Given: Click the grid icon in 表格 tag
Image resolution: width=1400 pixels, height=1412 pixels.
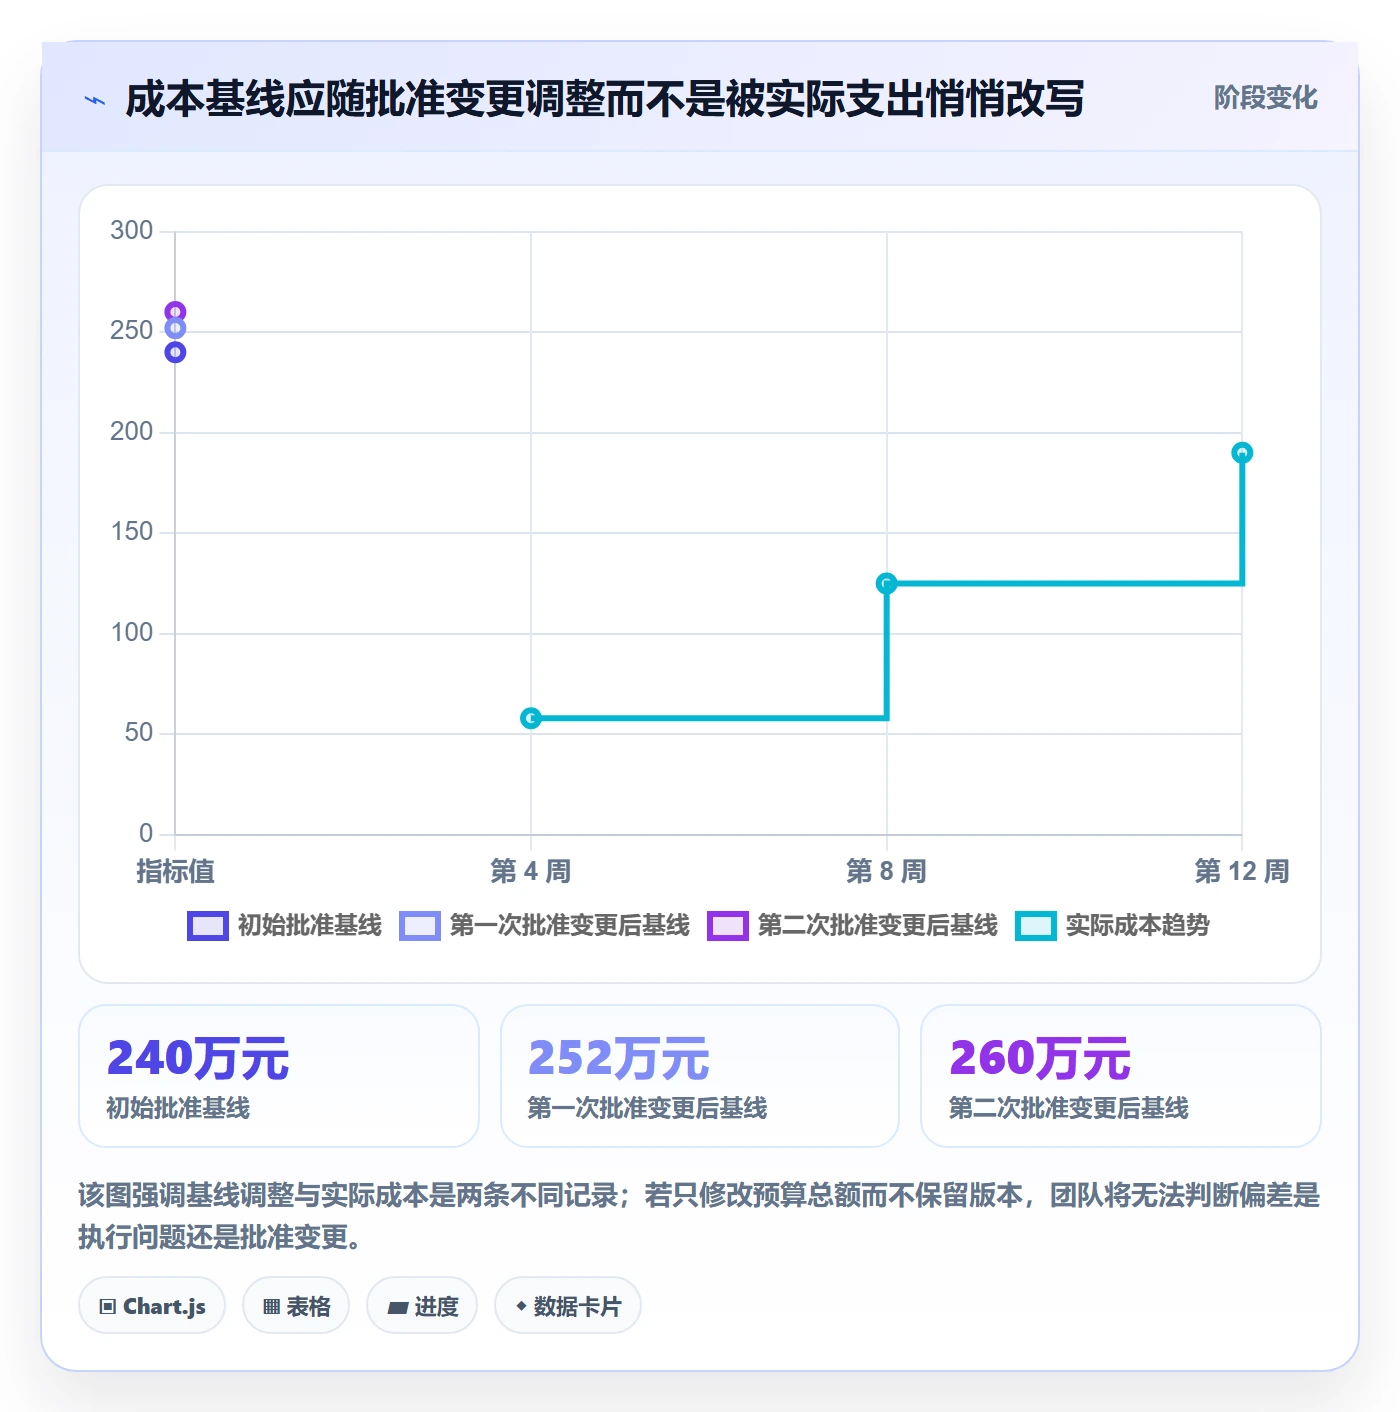Looking at the screenshot, I should [271, 1307].
